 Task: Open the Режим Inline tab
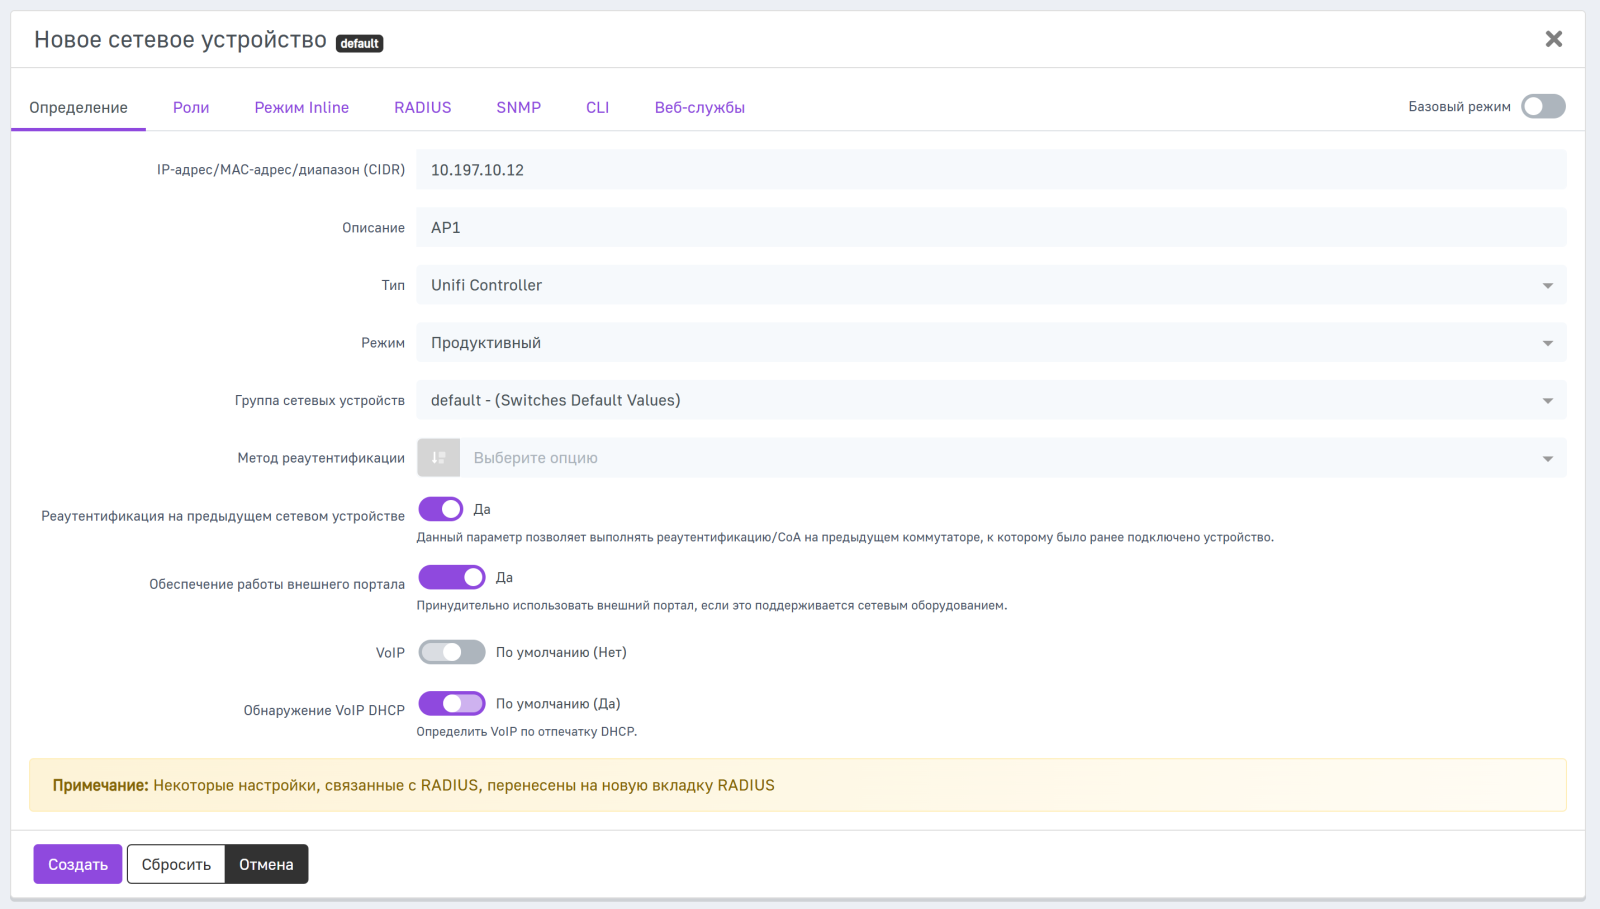point(301,108)
